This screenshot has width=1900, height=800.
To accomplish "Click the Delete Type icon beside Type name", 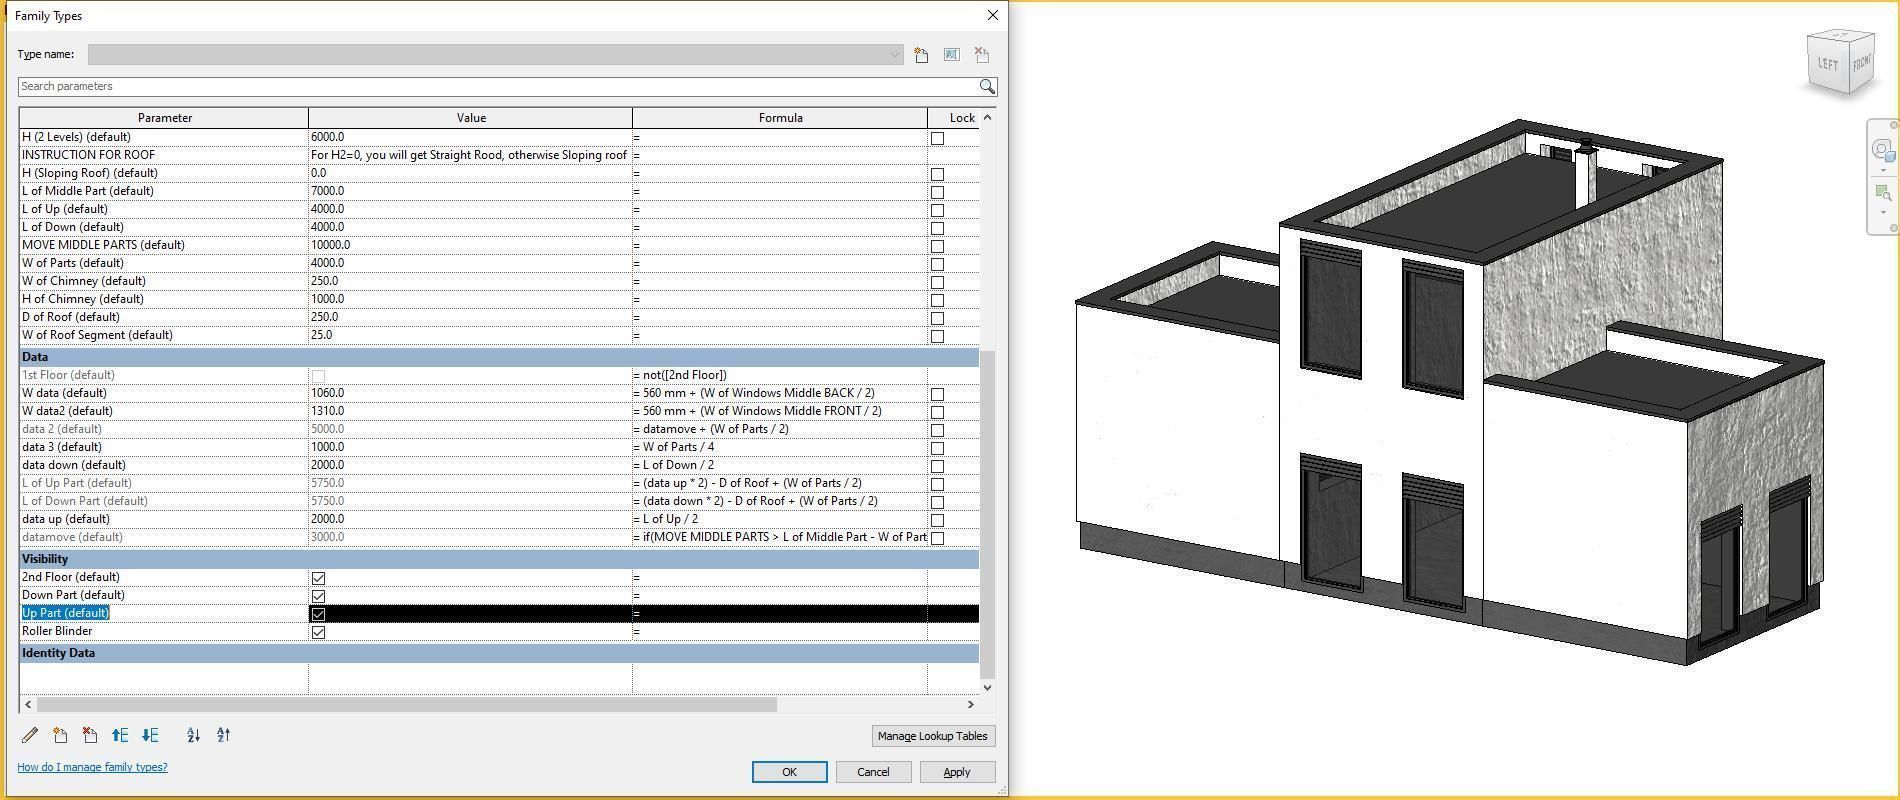I will coord(982,55).
